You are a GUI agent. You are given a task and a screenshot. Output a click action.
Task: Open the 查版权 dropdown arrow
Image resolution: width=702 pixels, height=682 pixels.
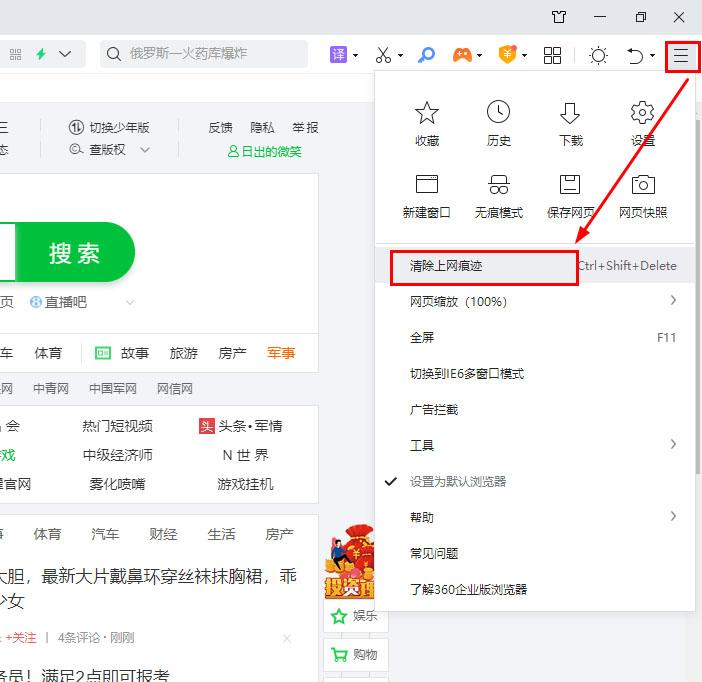(145, 150)
